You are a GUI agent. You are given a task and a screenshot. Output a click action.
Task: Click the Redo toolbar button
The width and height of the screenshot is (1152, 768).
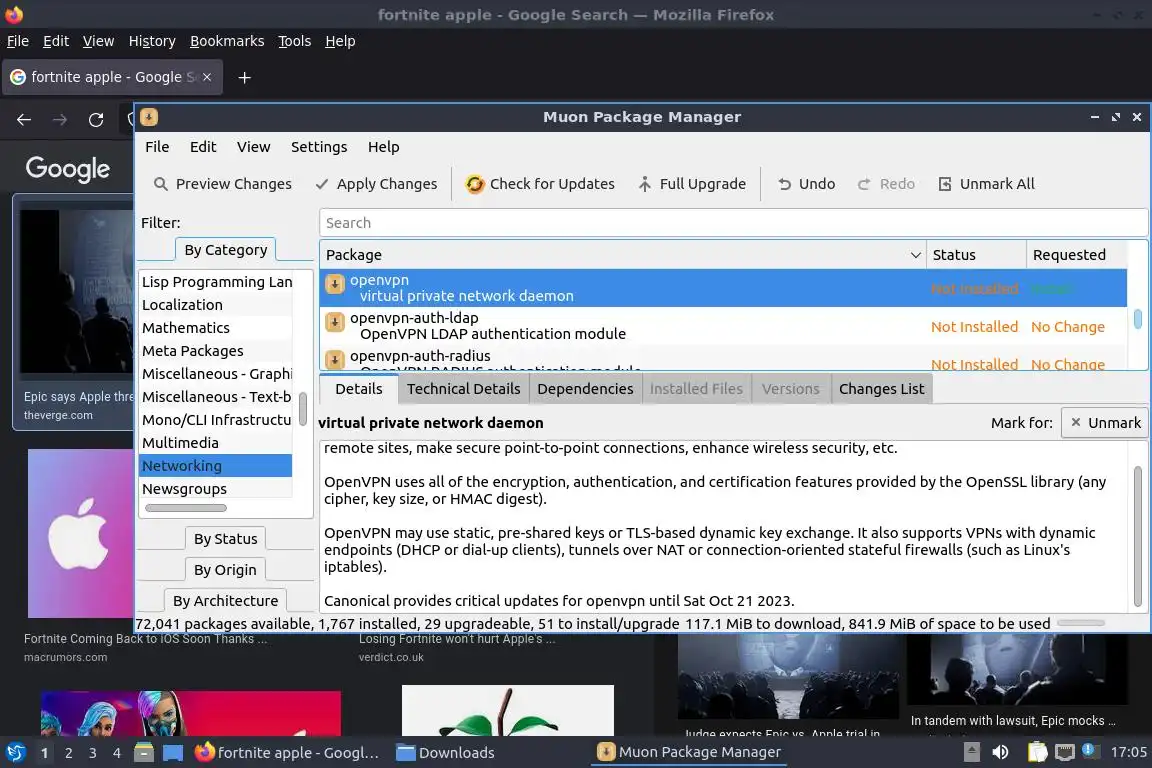[x=886, y=184]
